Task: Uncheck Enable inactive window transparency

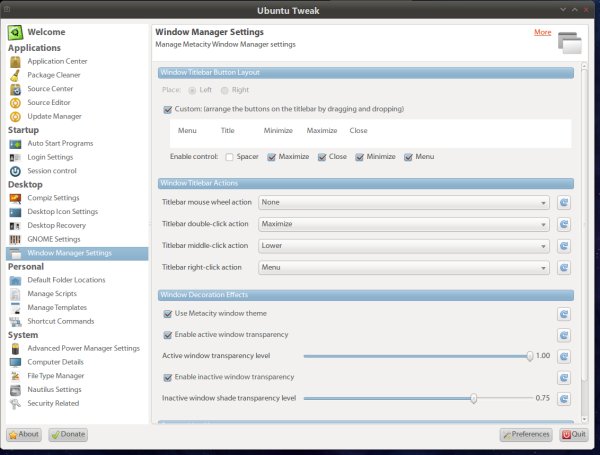Action: point(167,377)
